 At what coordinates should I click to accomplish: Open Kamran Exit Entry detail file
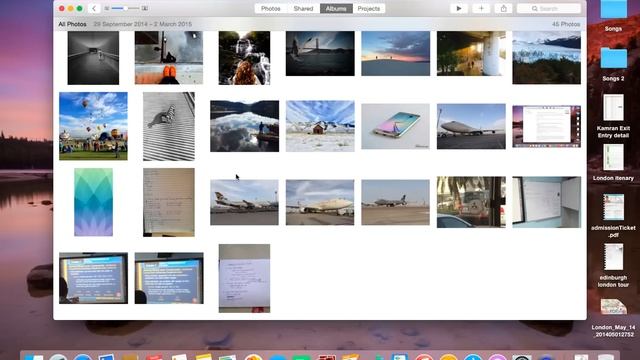point(613,116)
